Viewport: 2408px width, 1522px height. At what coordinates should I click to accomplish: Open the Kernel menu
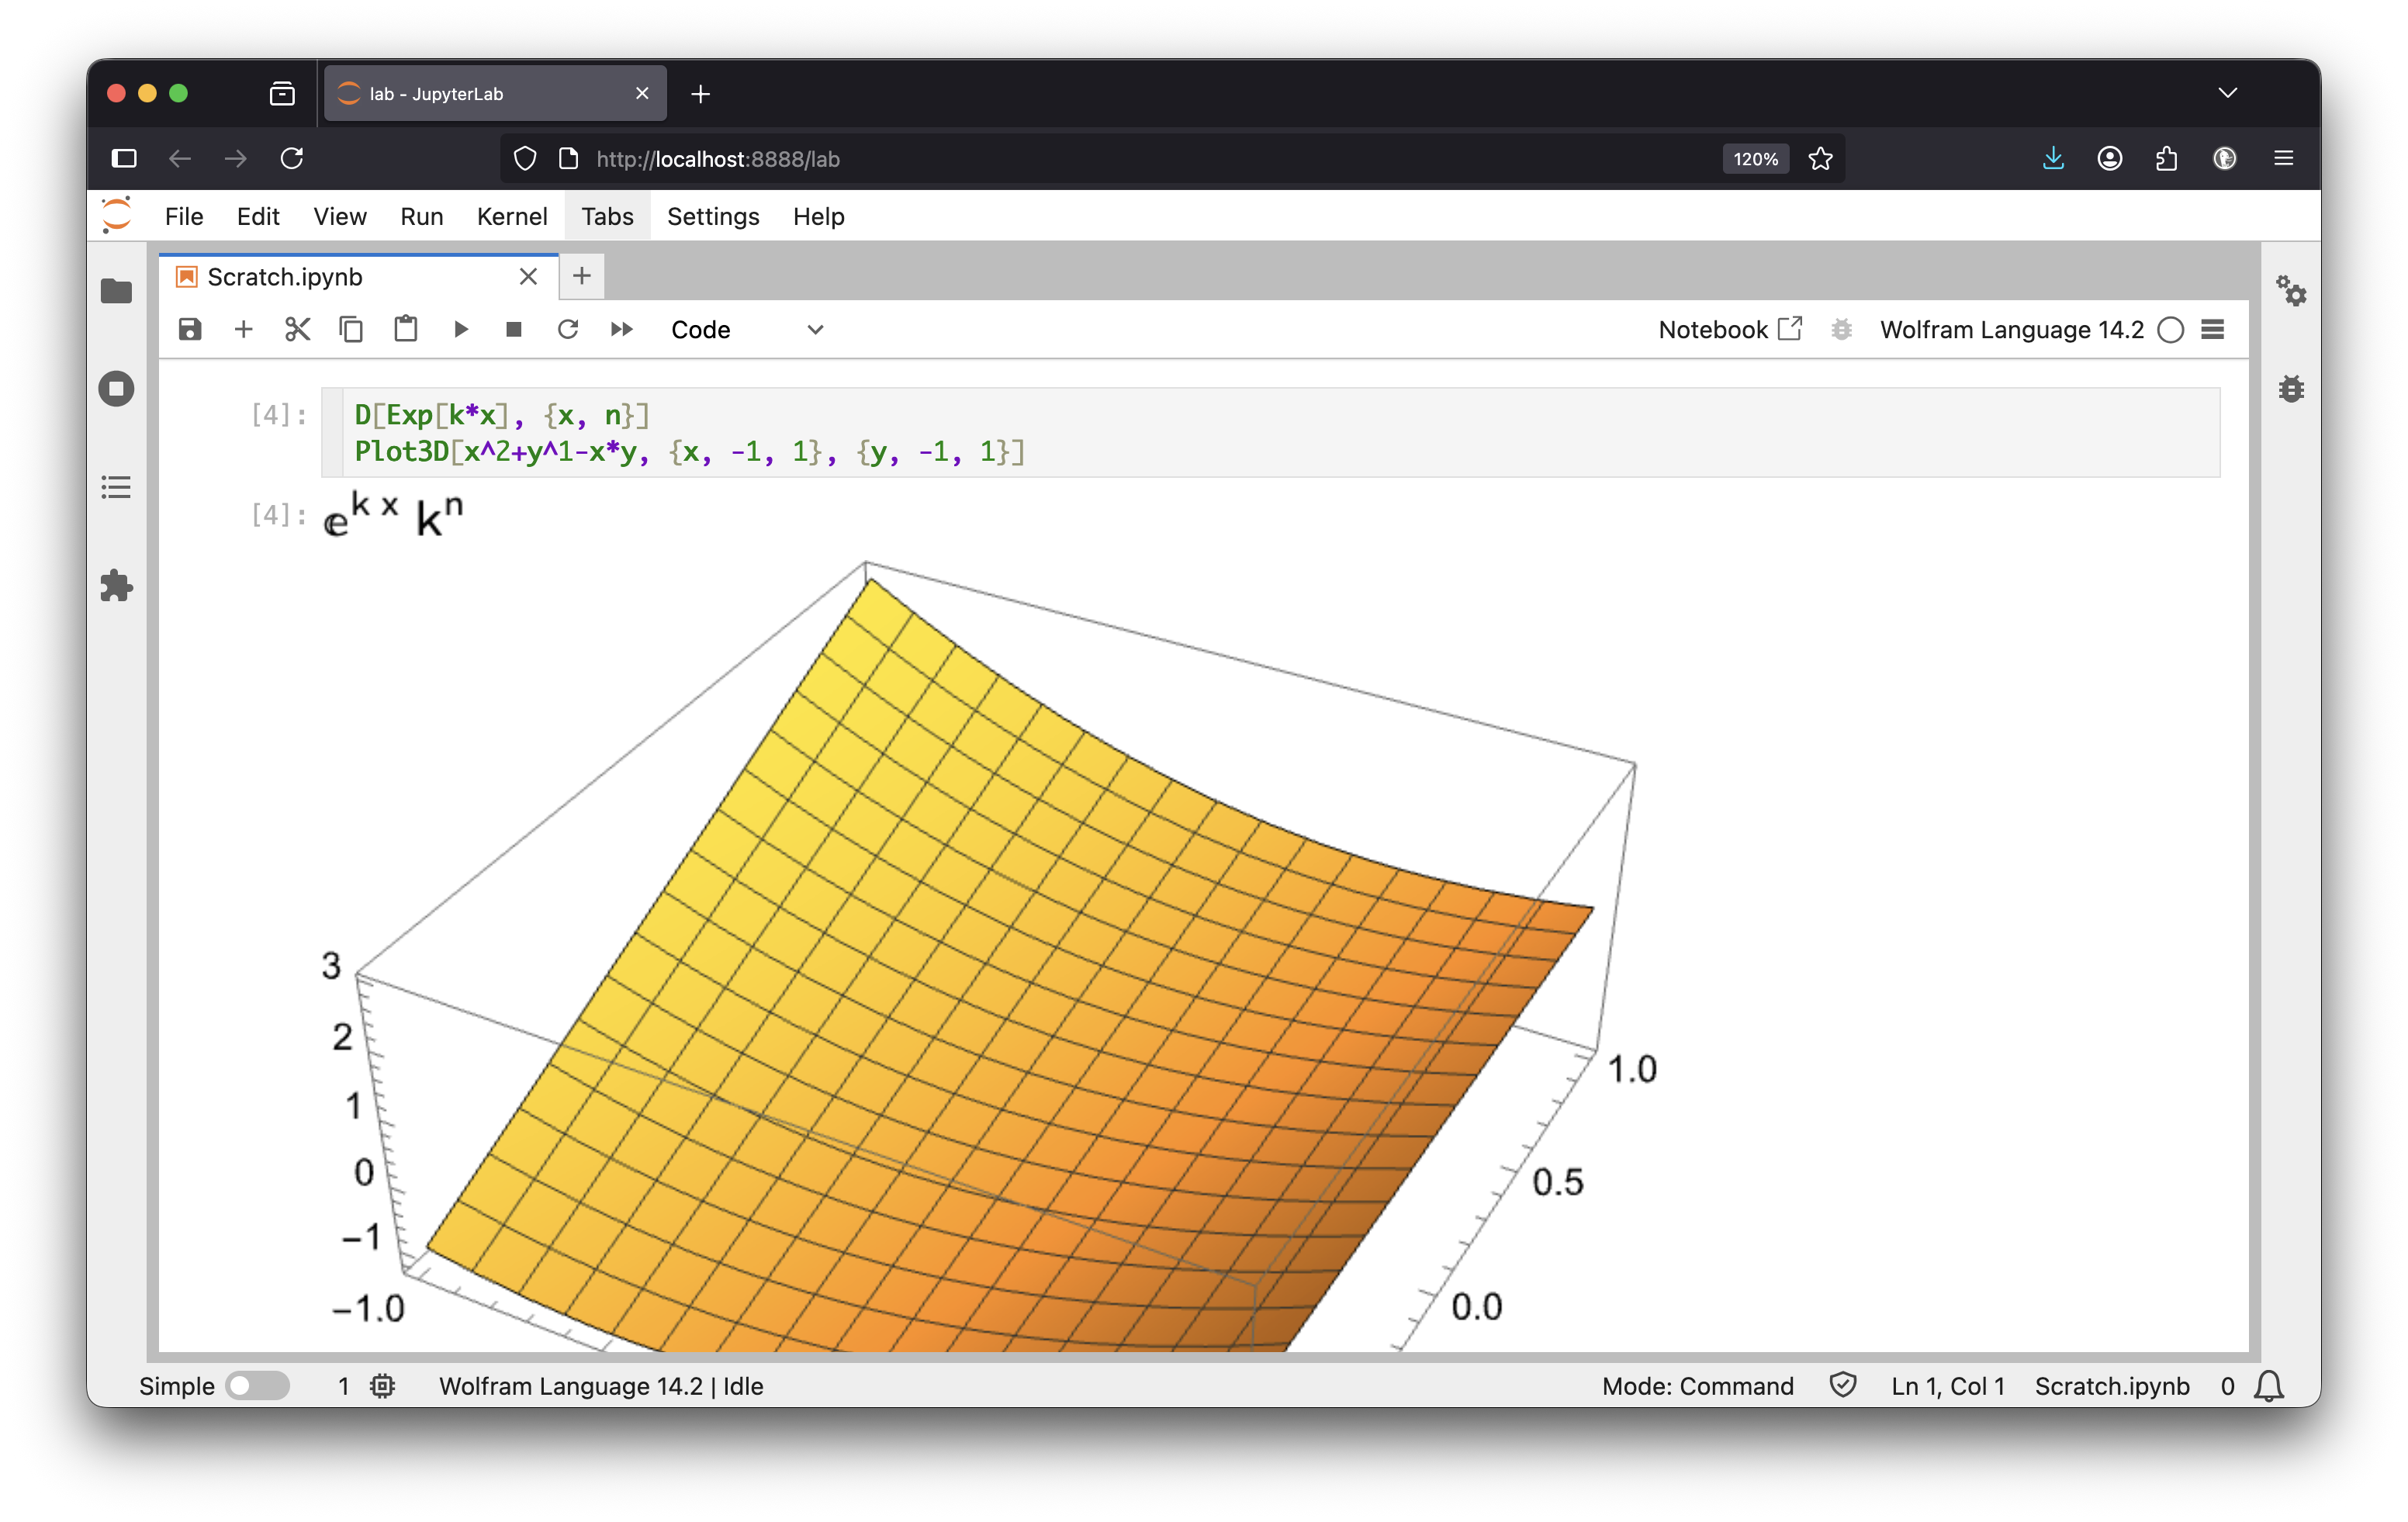coord(511,216)
